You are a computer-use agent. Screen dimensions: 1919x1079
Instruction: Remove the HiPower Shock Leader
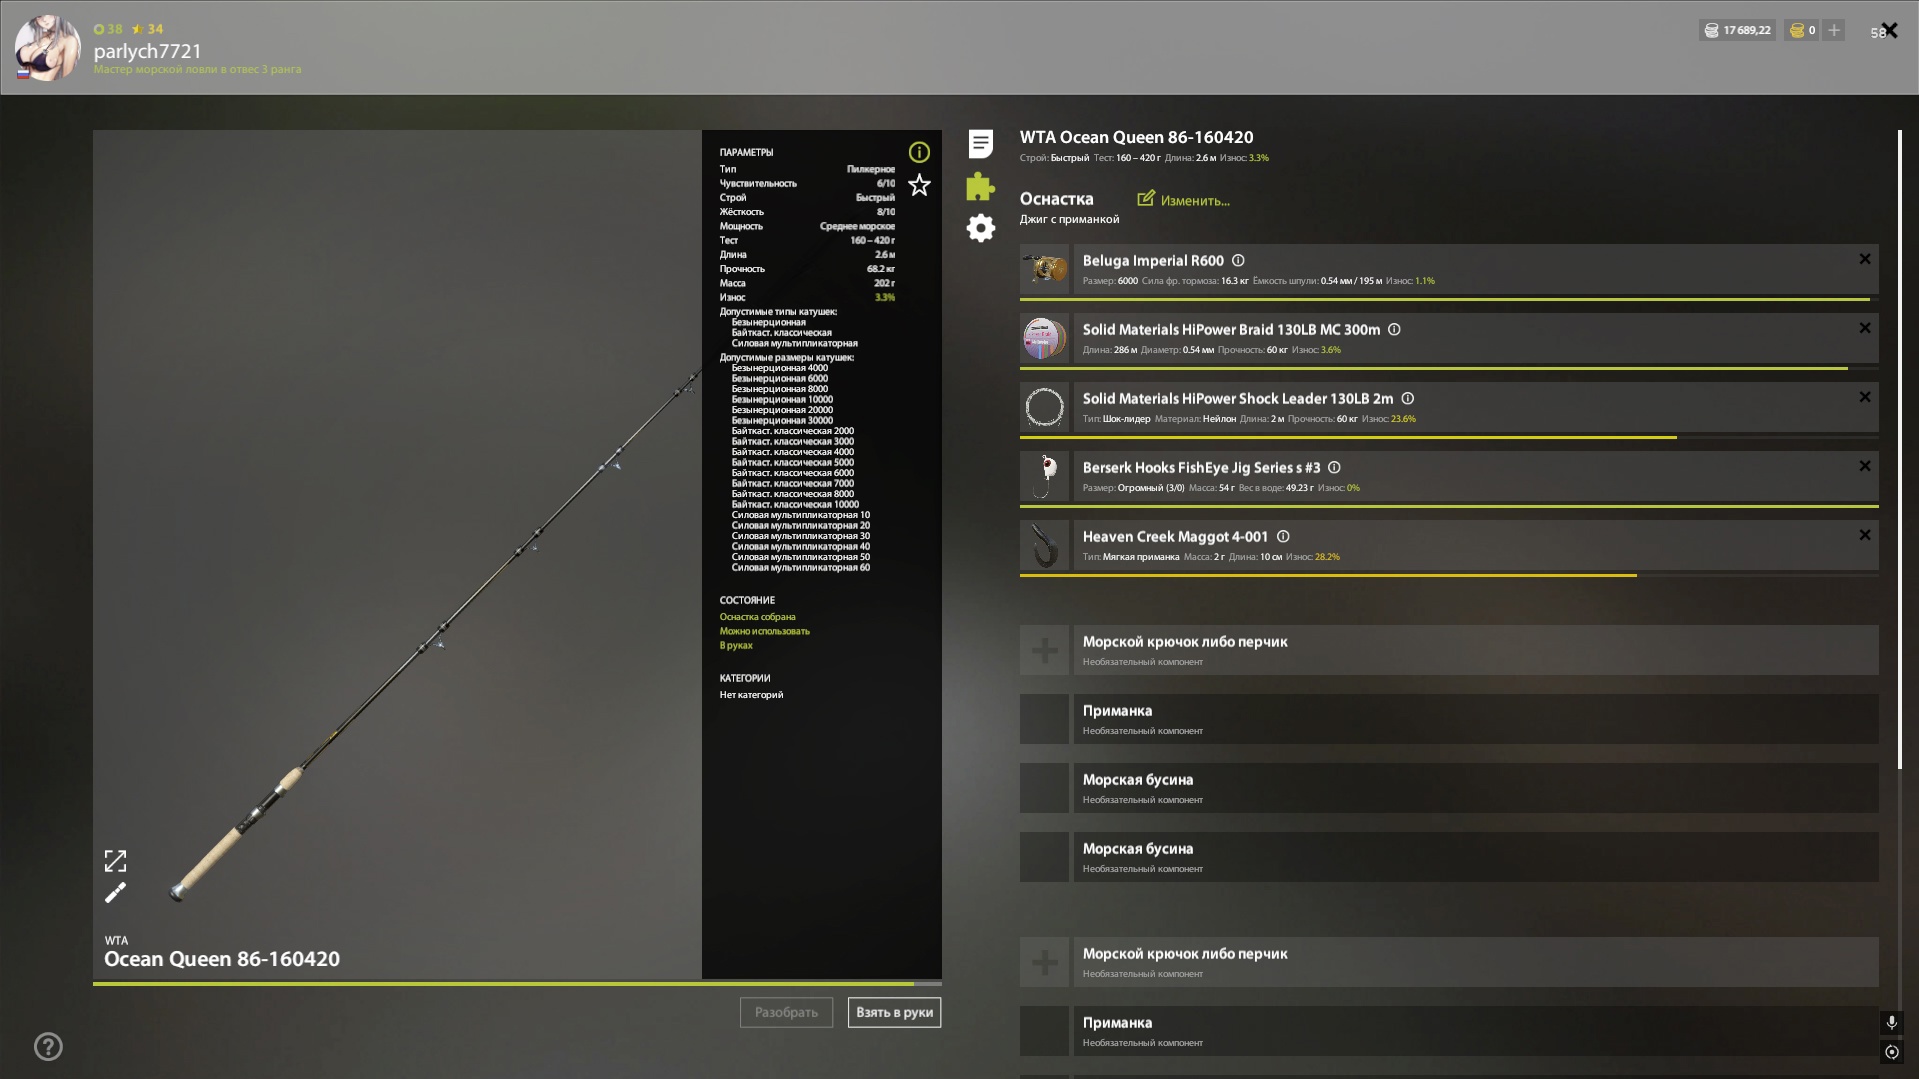pos(1864,397)
